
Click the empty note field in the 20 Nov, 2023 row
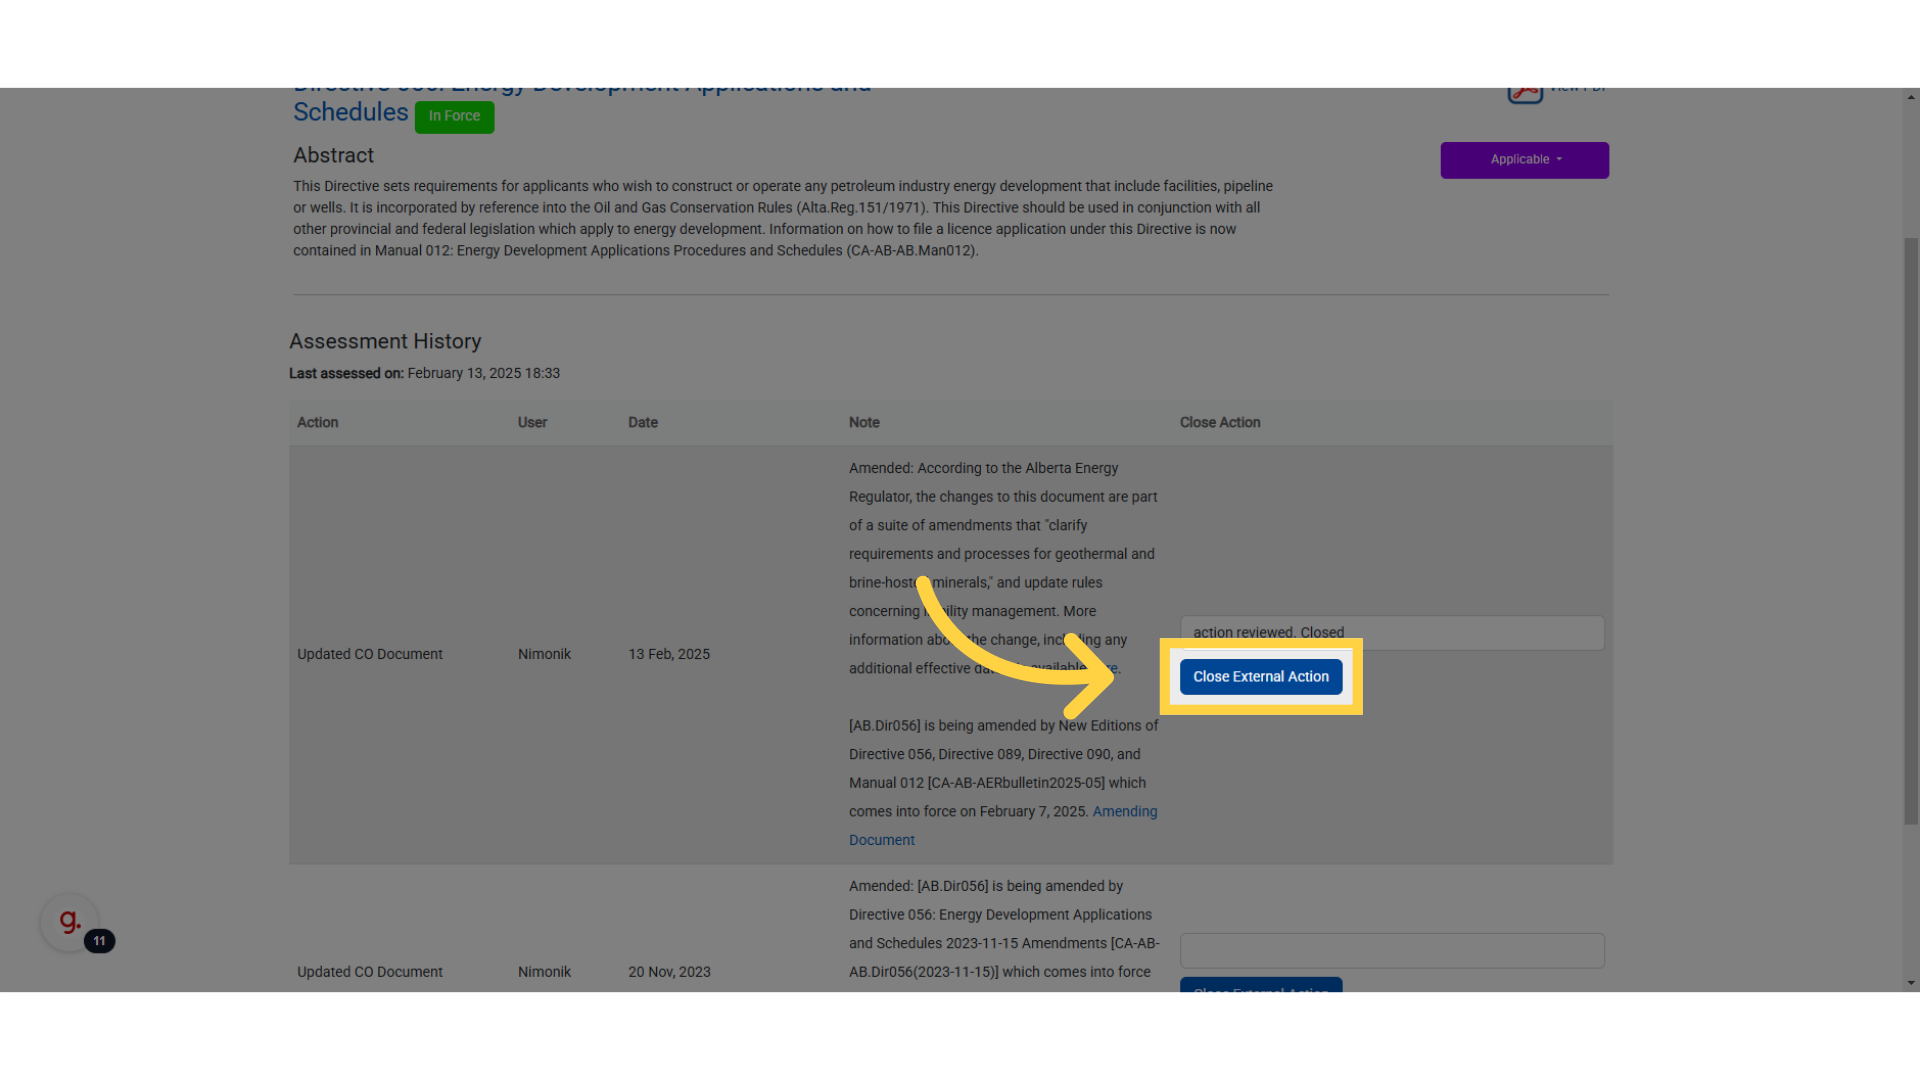(1392, 951)
